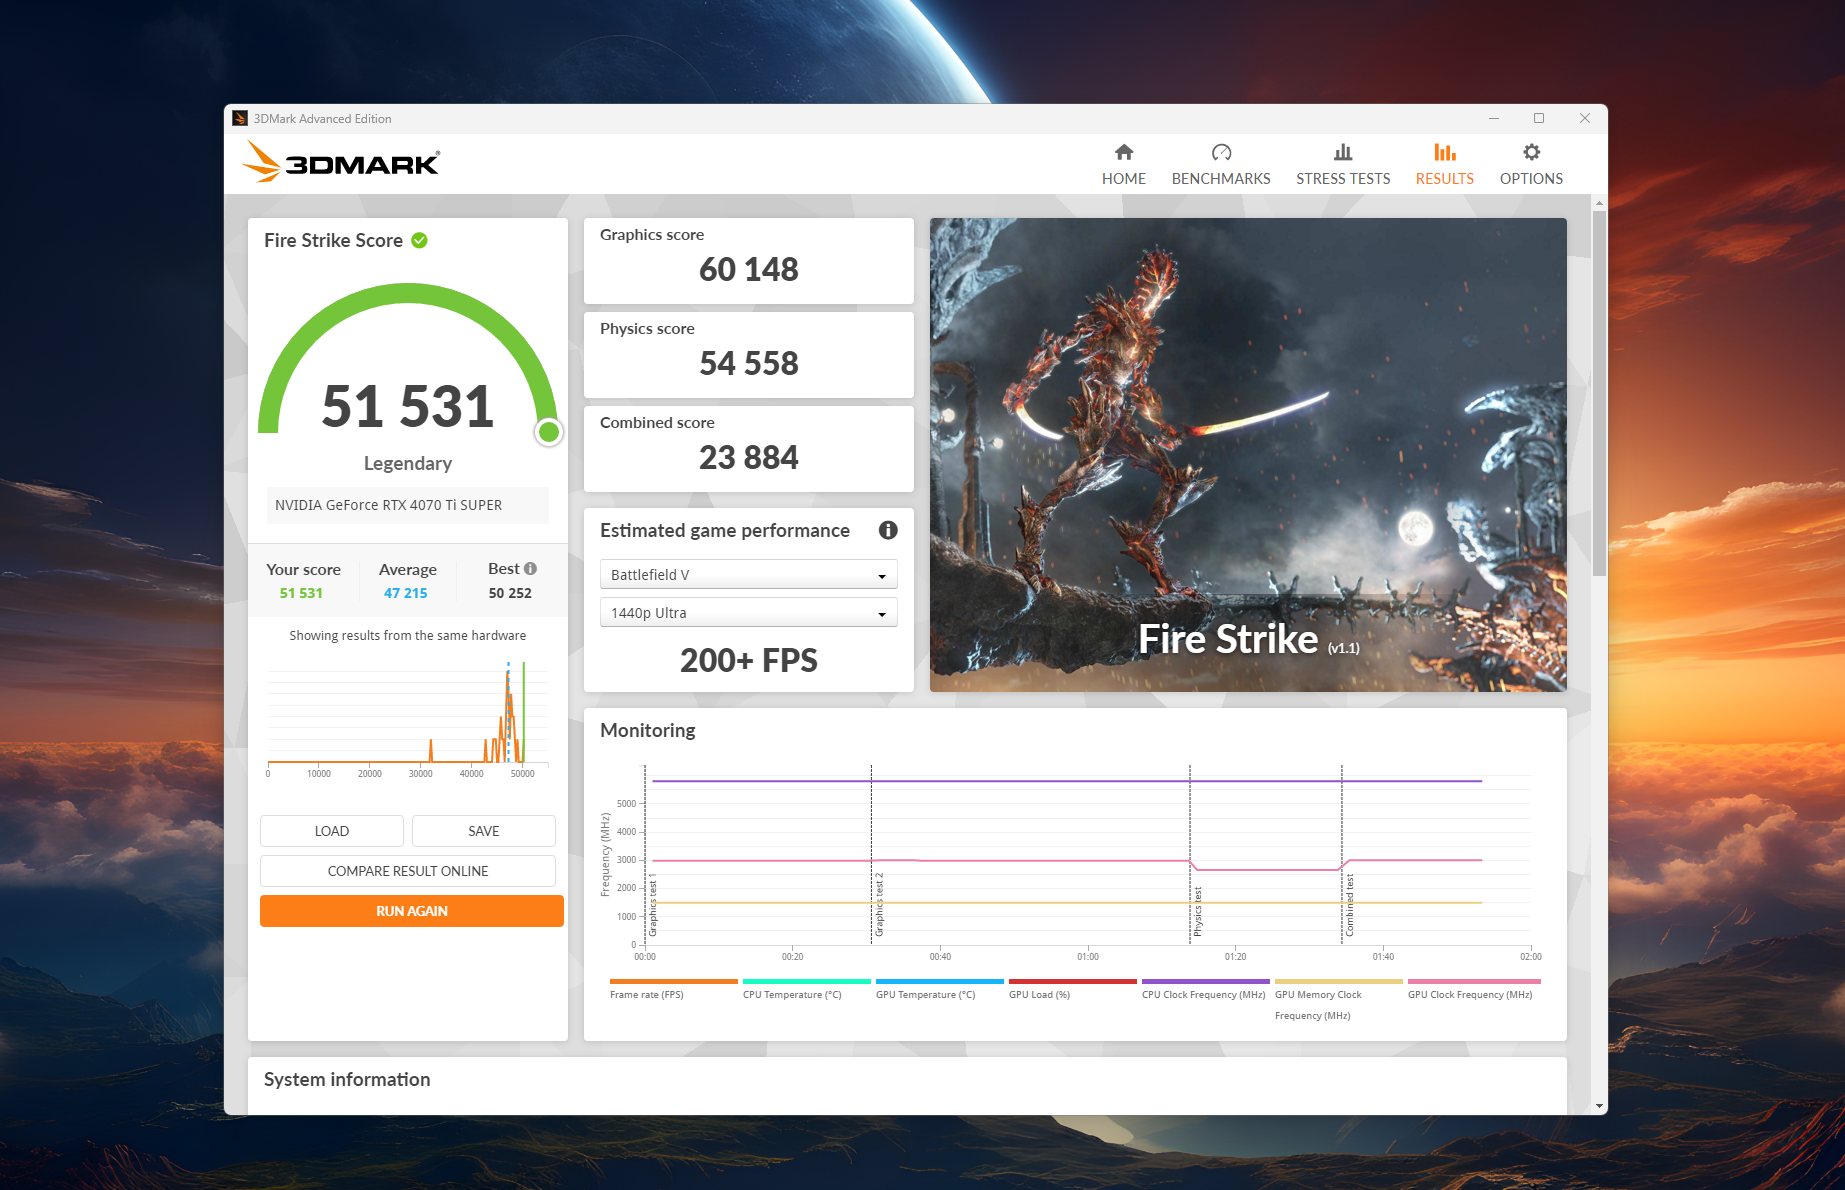Toggle GPU Load (%) legend item
Image resolution: width=1845 pixels, height=1190 pixels.
click(x=1072, y=989)
